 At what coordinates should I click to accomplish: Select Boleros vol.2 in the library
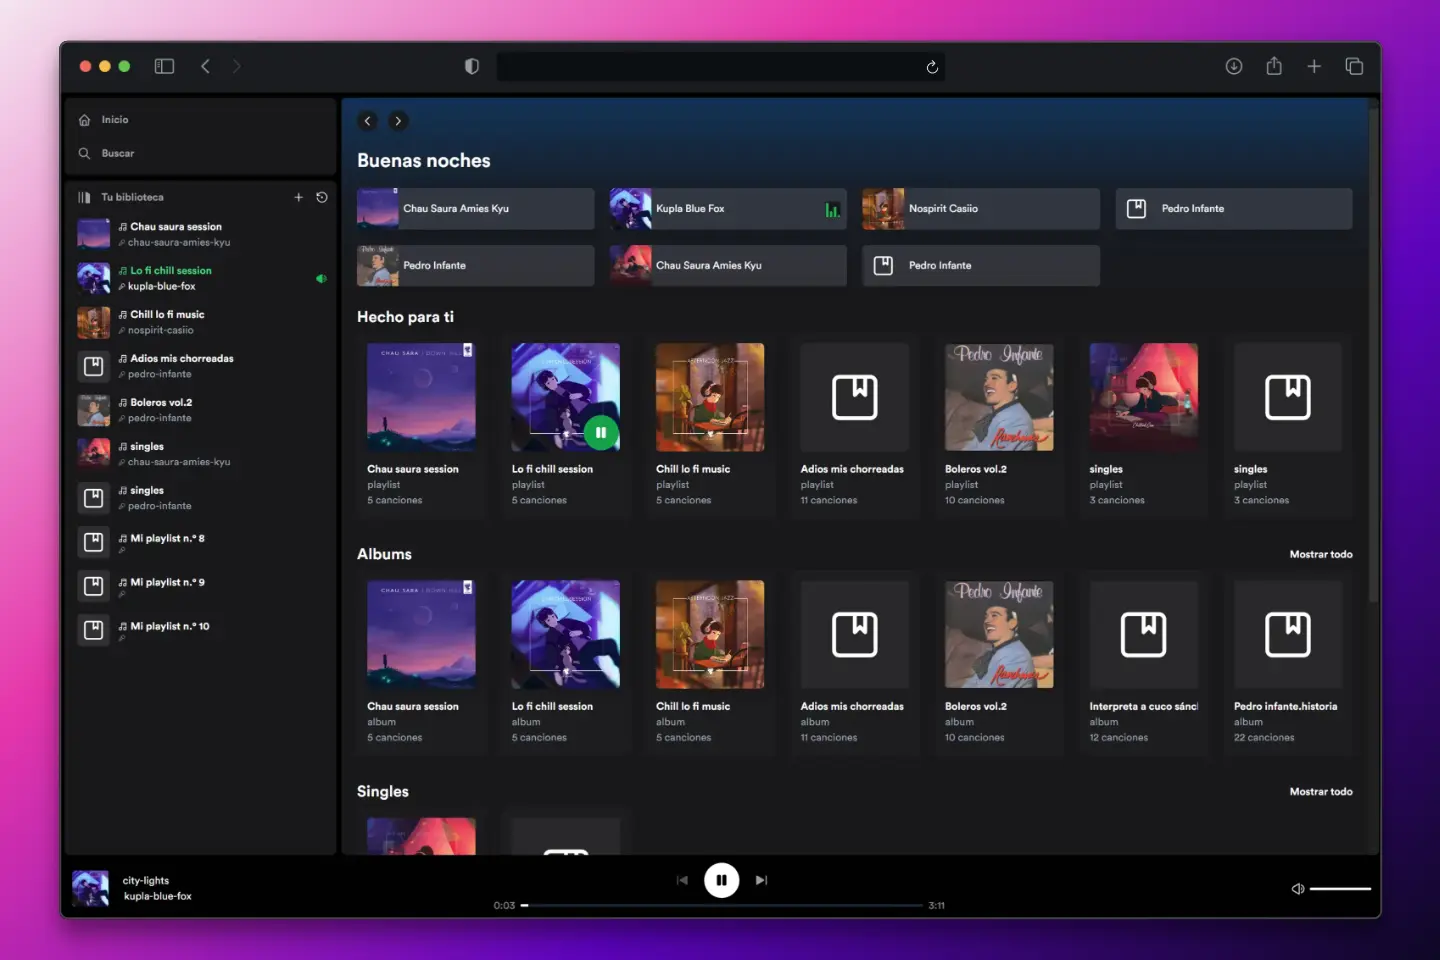tap(200, 410)
